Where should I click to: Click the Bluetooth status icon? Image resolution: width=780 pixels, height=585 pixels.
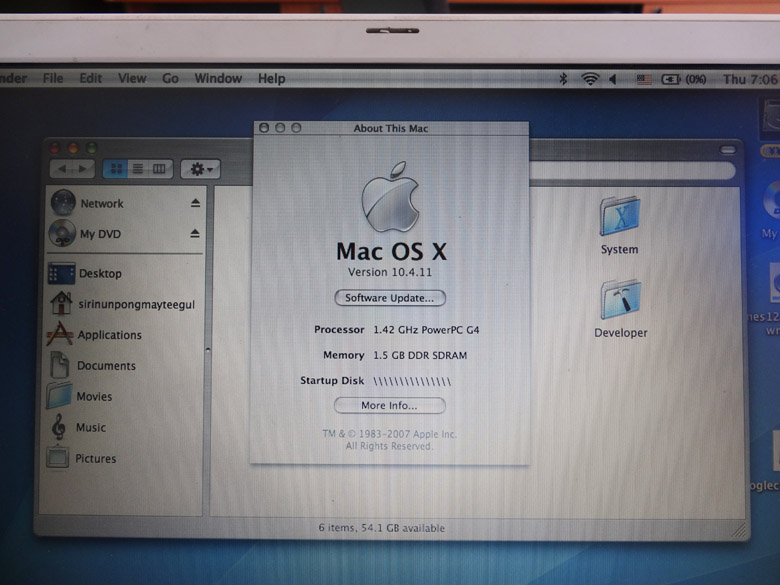[x=563, y=79]
